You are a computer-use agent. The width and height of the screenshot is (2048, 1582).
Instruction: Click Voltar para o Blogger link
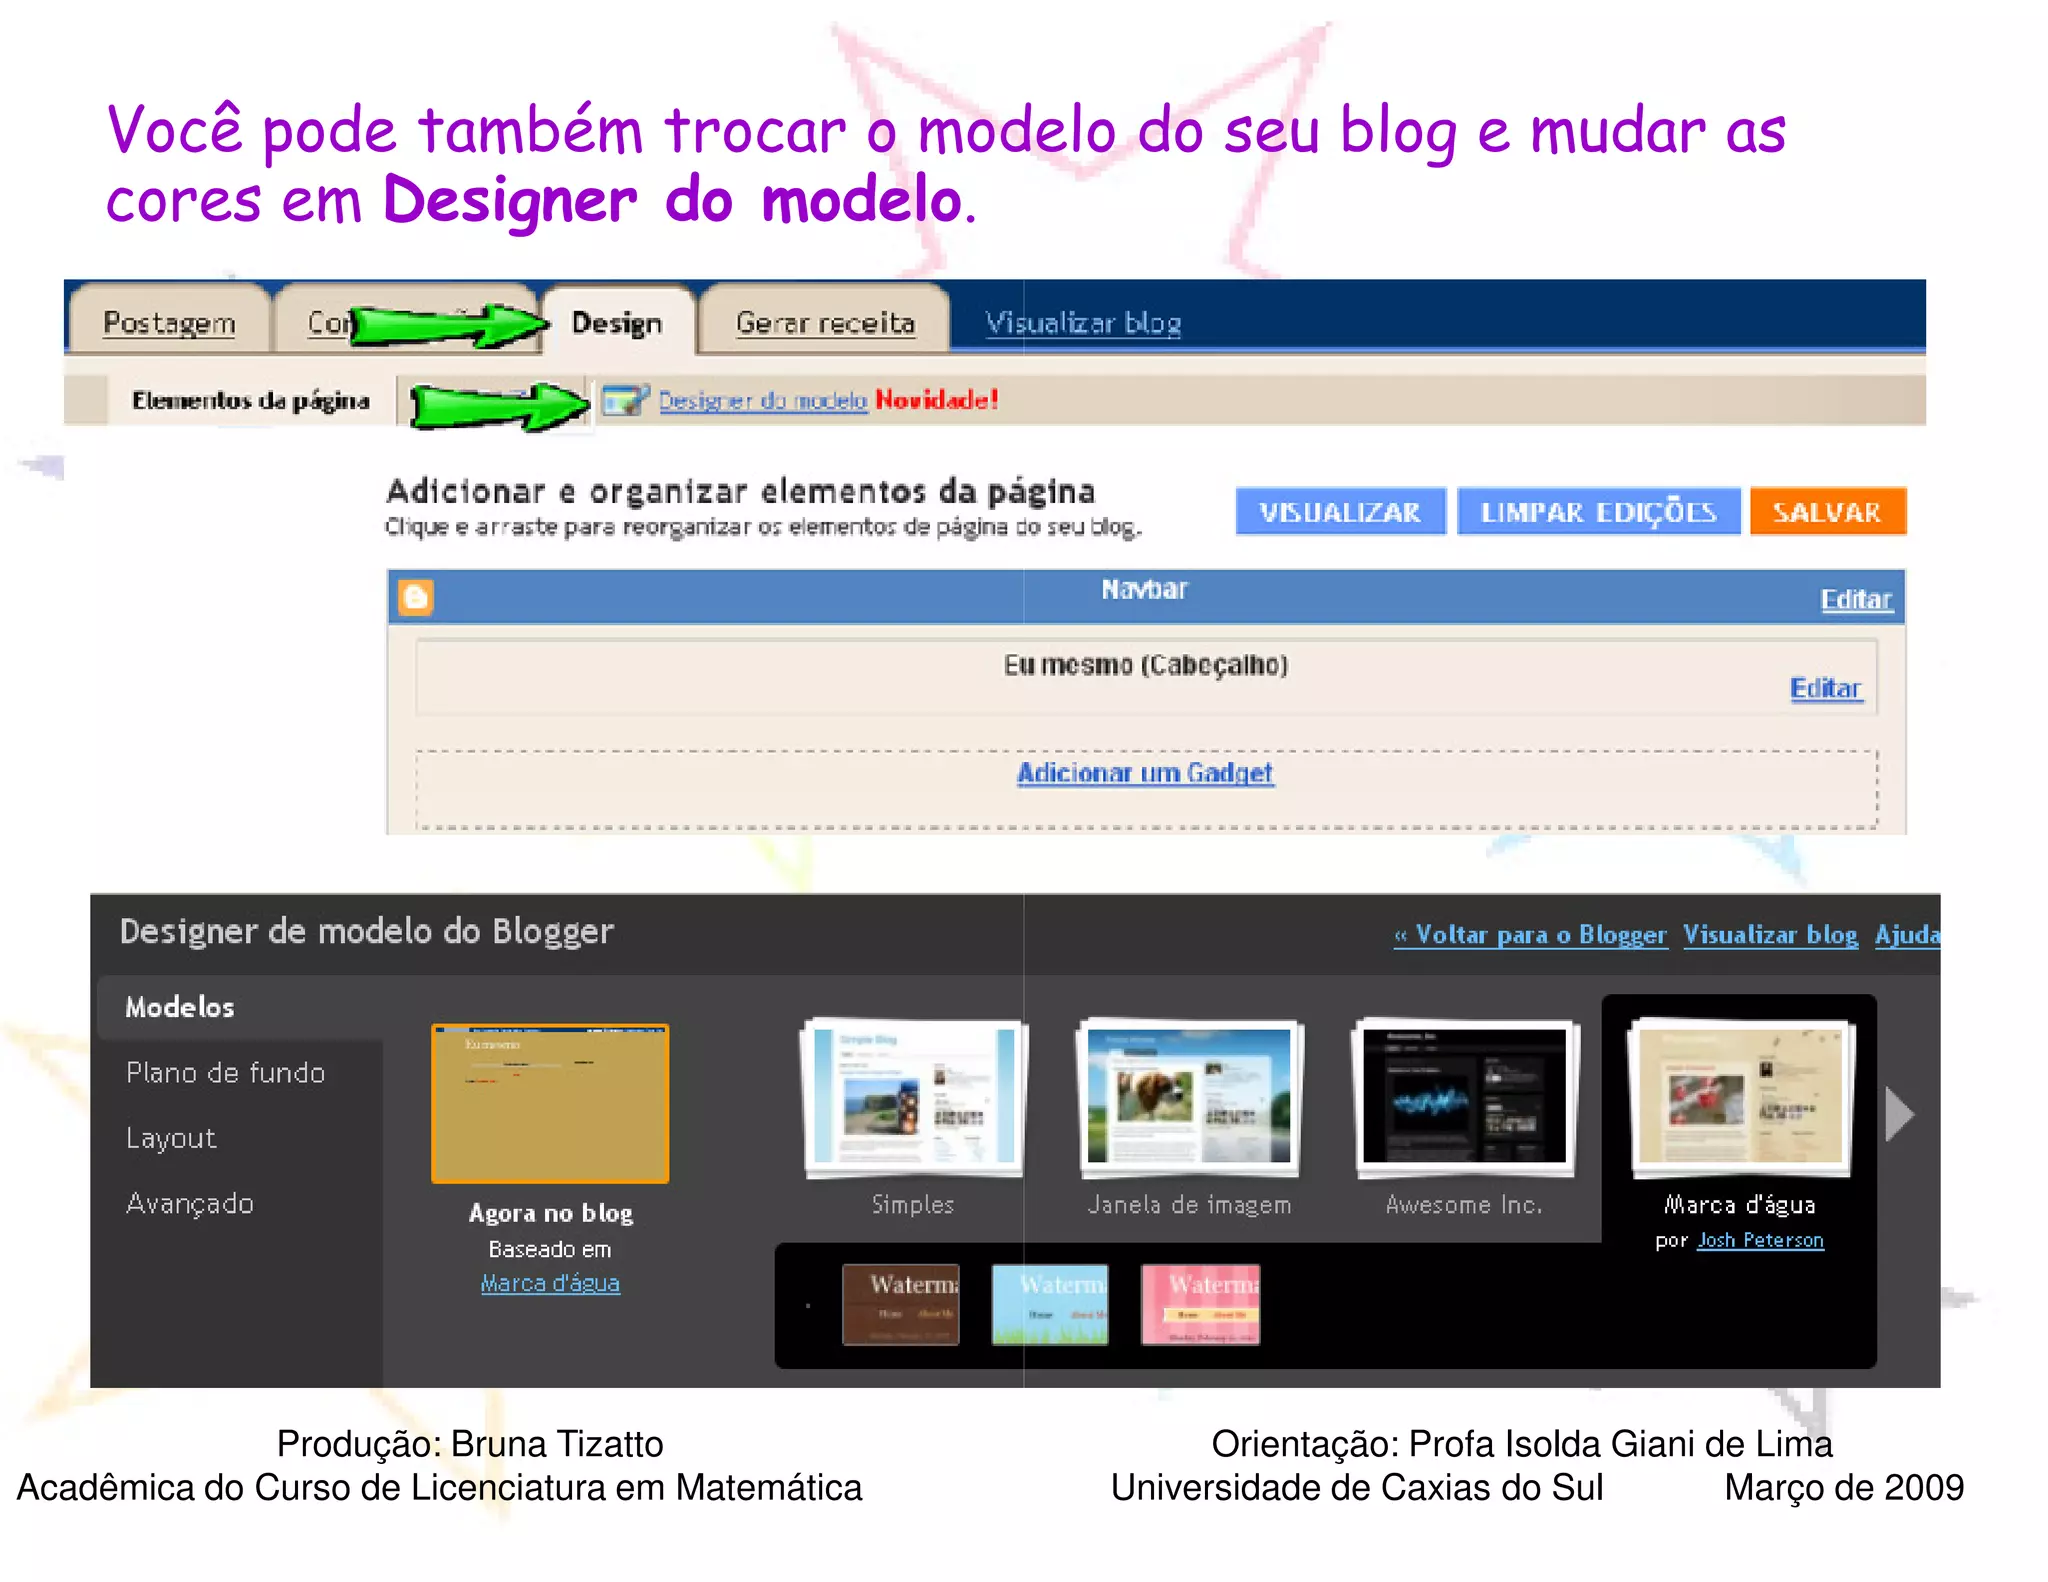1531,935
